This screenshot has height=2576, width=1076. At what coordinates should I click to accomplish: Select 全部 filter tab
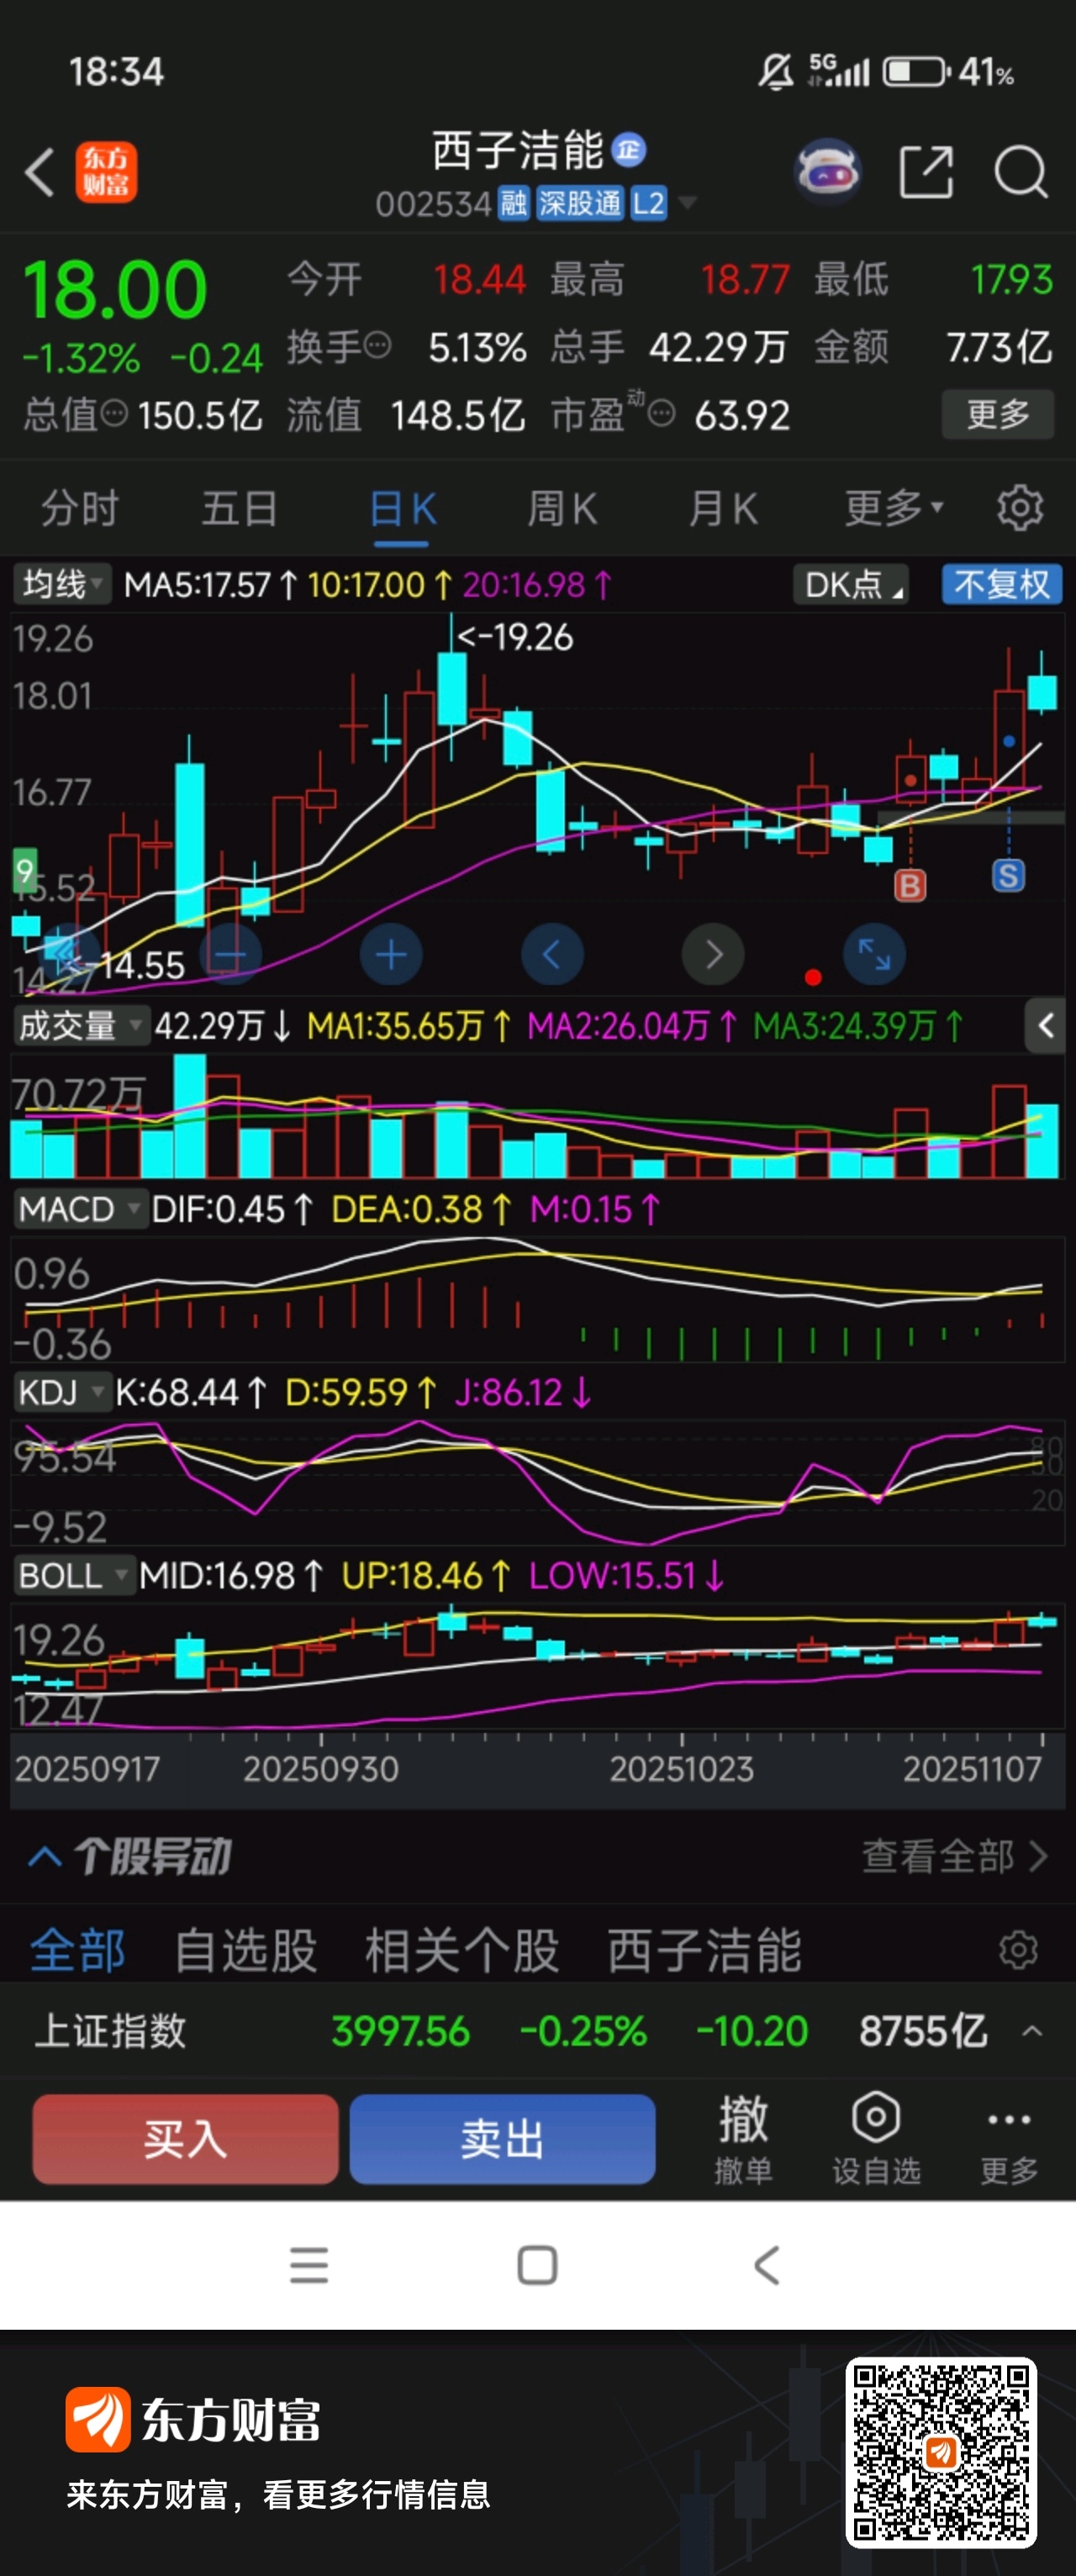(x=78, y=1950)
